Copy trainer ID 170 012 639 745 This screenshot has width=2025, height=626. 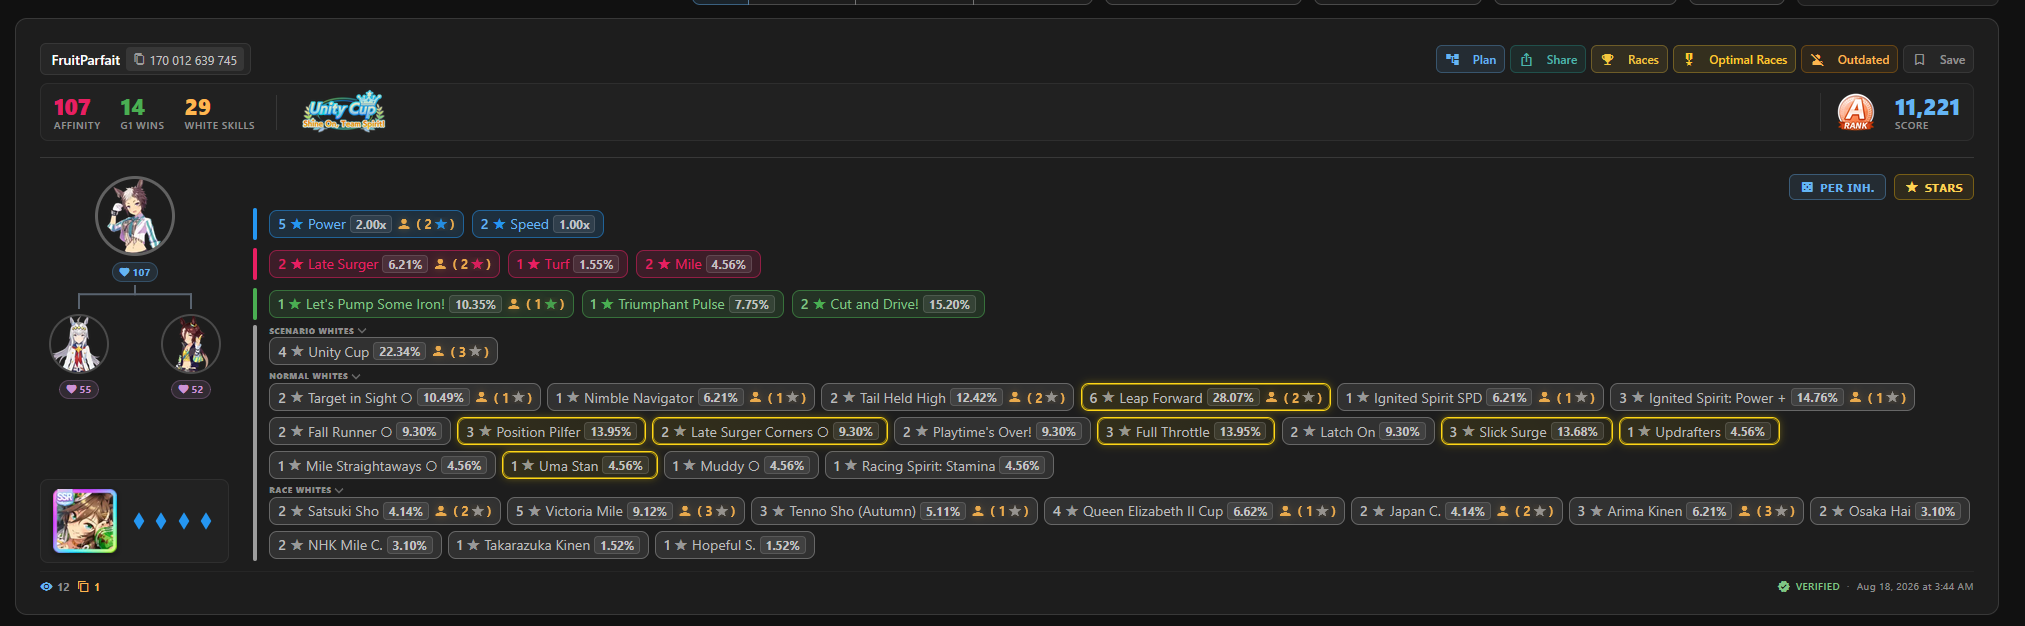pyautogui.click(x=186, y=60)
